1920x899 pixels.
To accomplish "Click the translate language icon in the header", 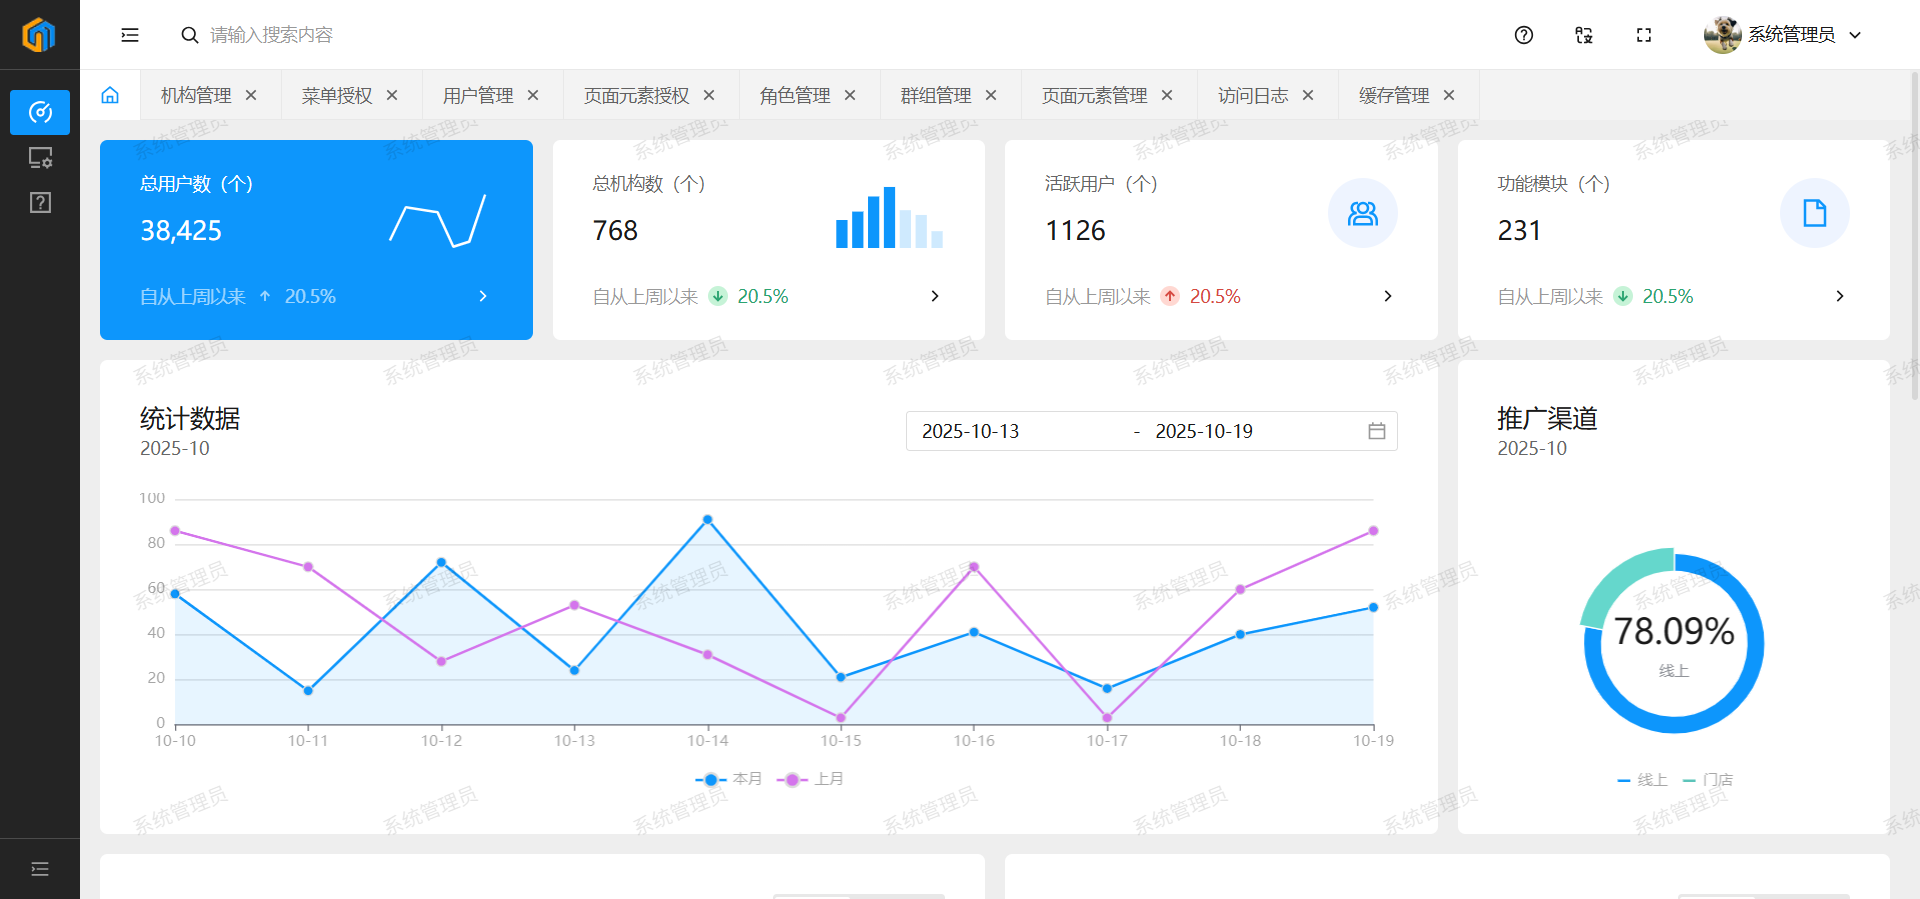I will [1583, 35].
